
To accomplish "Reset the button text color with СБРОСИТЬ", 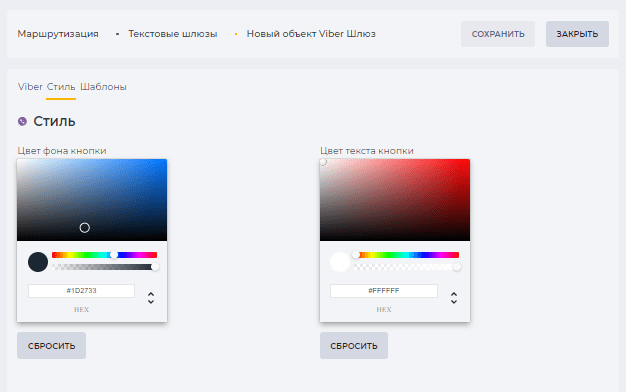I will [x=354, y=346].
